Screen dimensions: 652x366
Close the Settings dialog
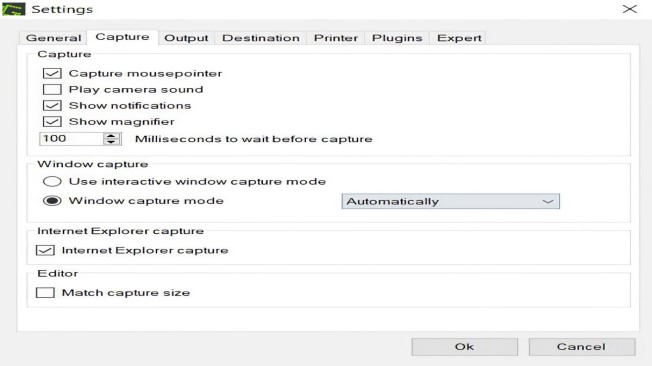(x=630, y=9)
